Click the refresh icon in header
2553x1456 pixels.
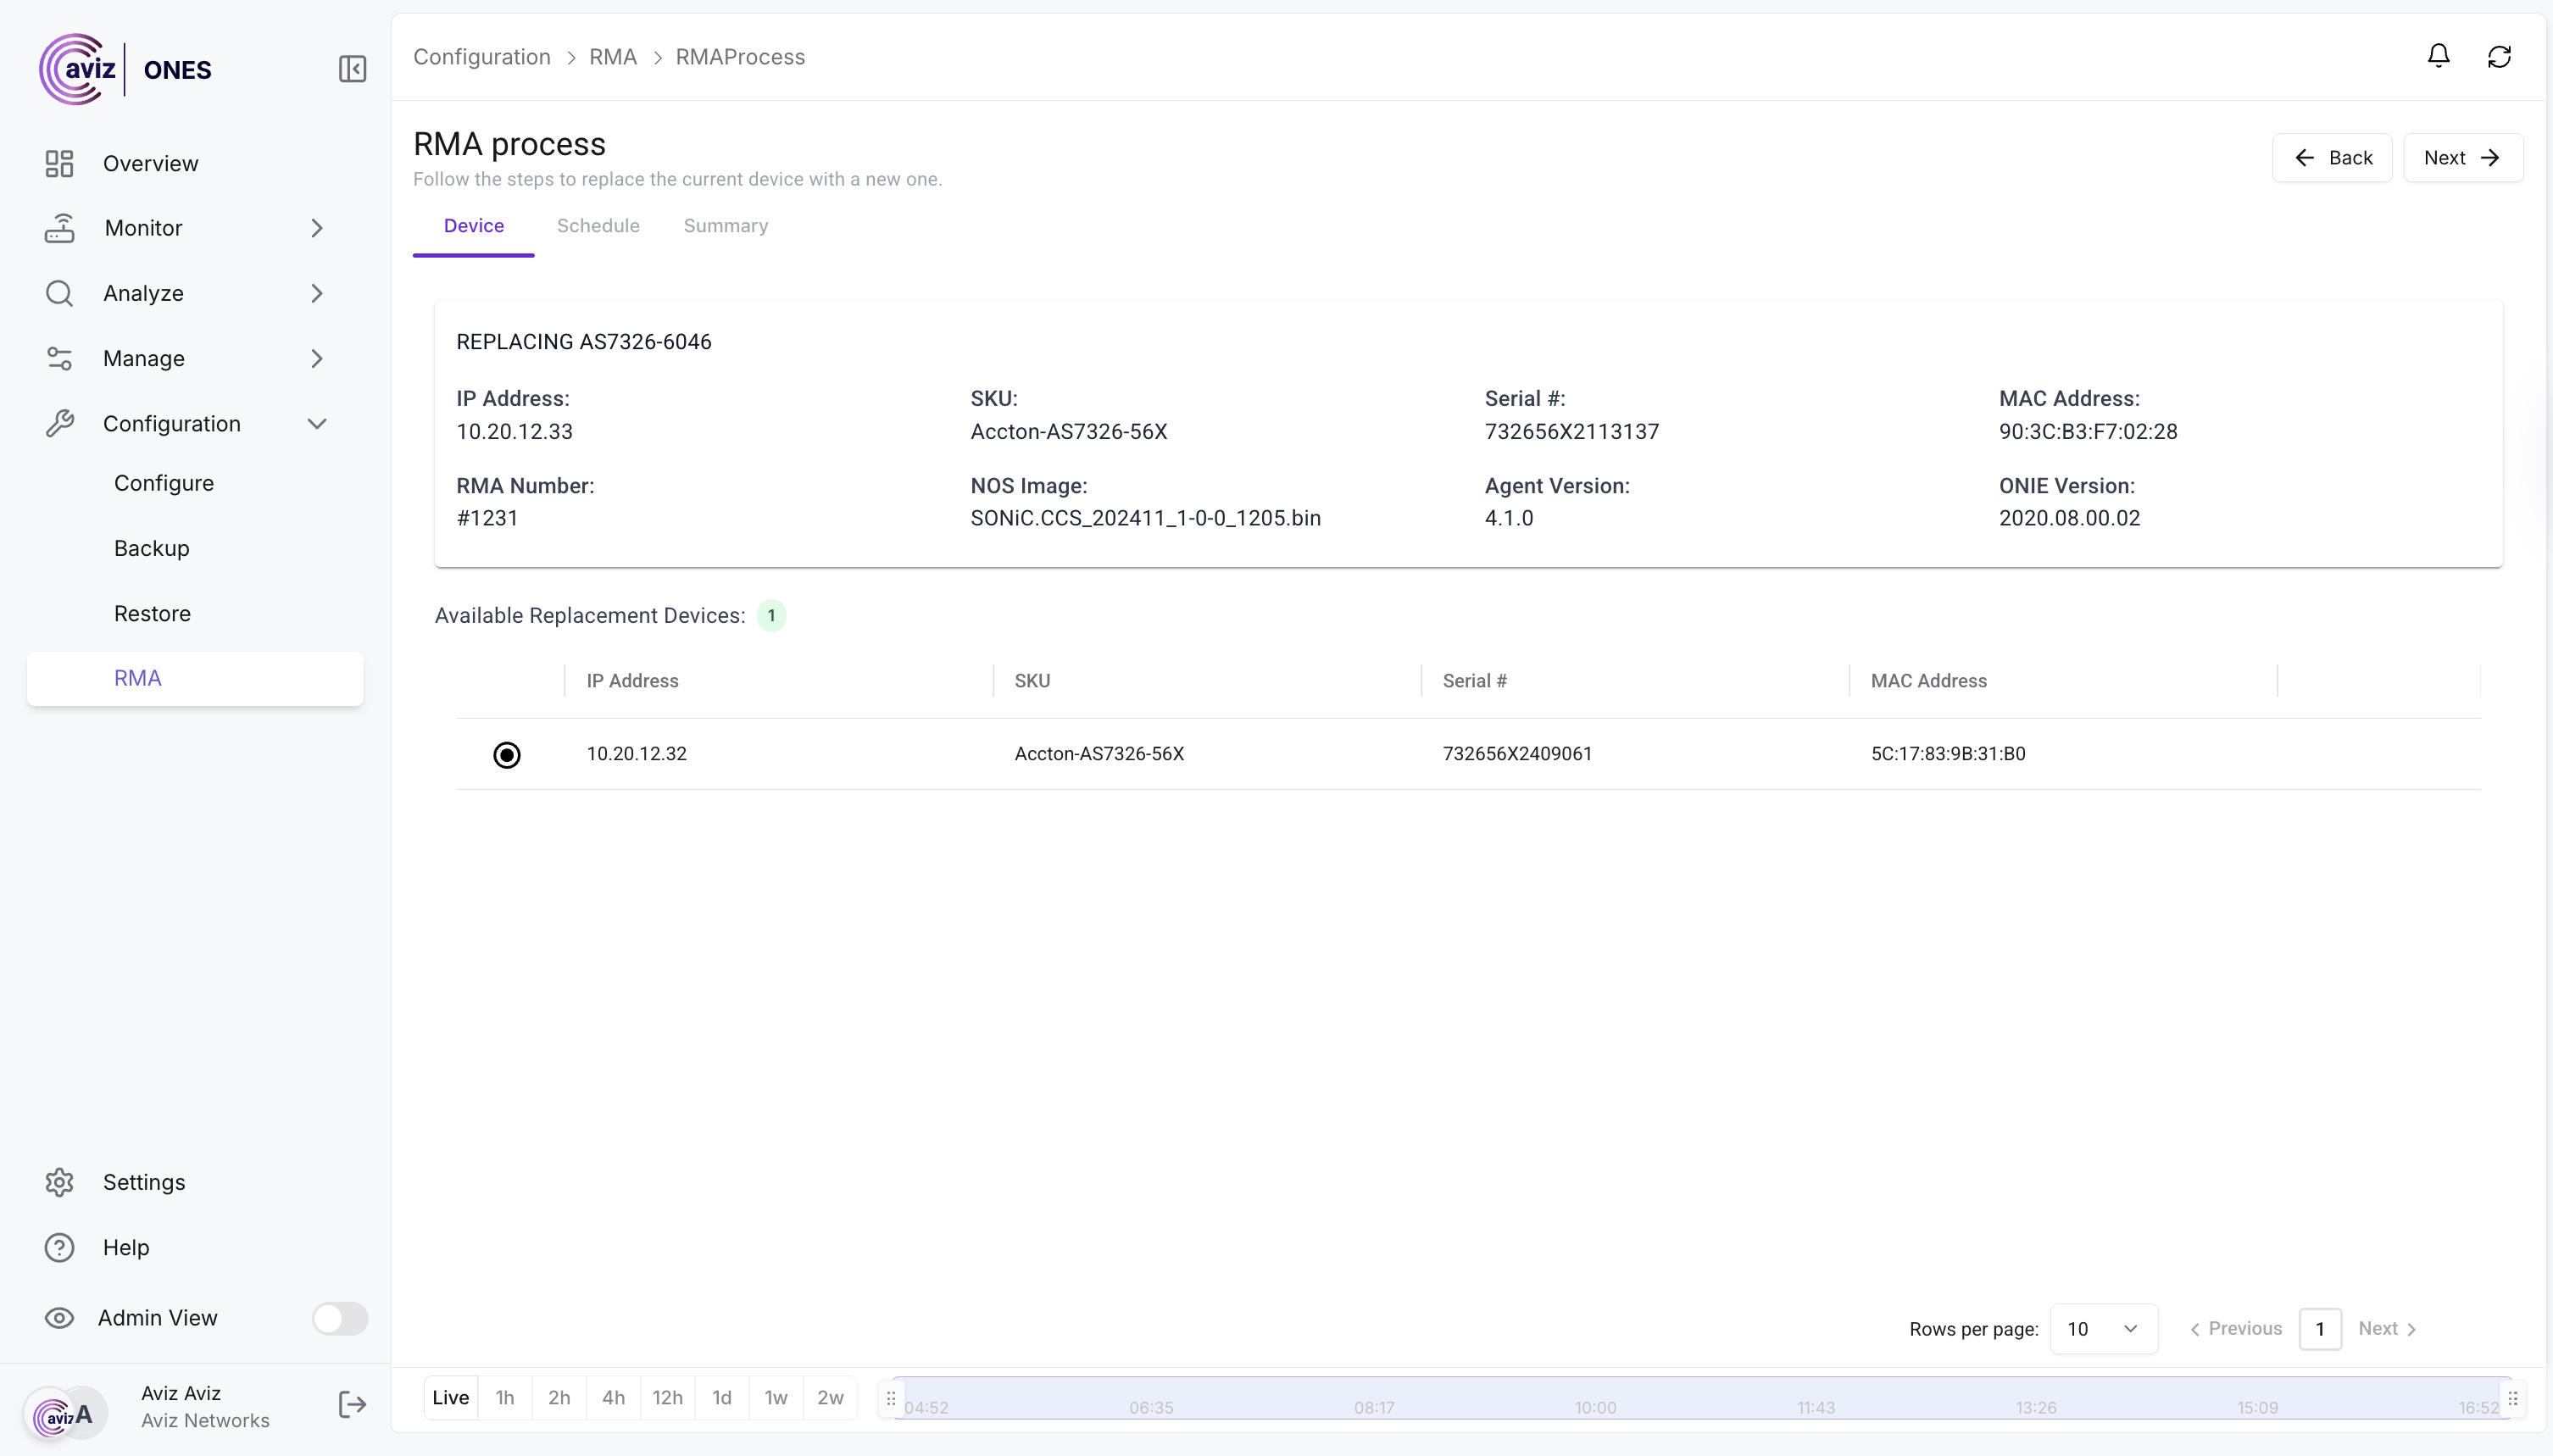click(x=2498, y=57)
